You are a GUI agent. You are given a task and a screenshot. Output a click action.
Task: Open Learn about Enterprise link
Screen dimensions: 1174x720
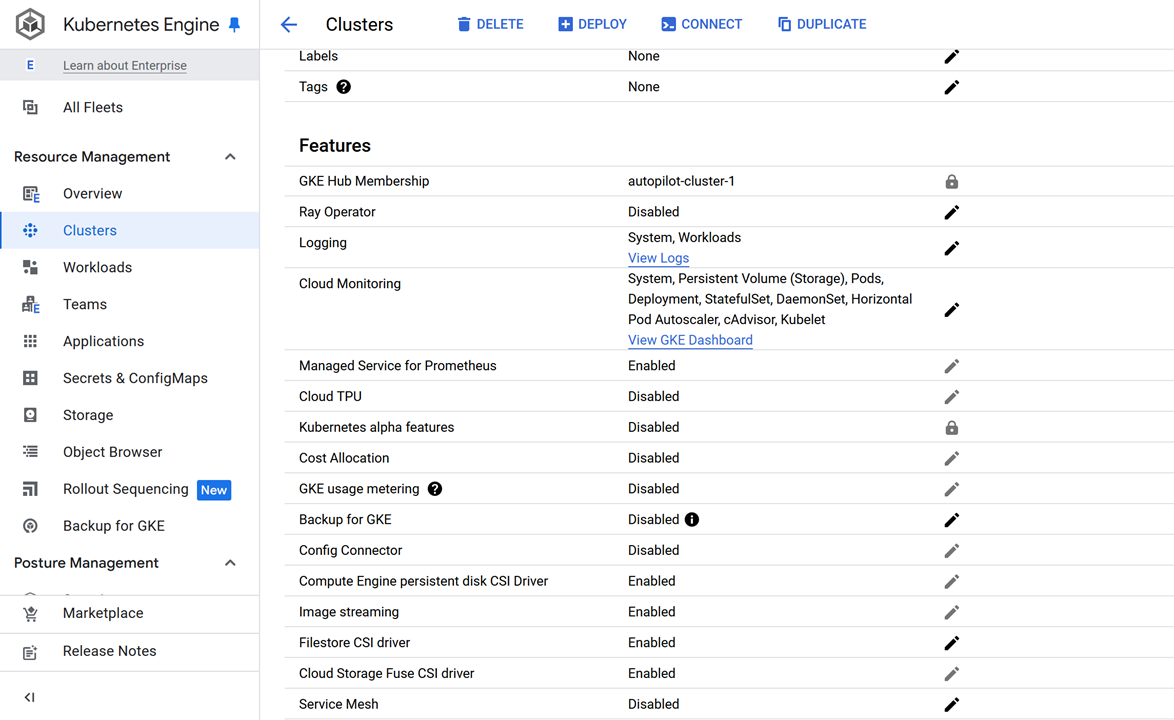(x=125, y=65)
